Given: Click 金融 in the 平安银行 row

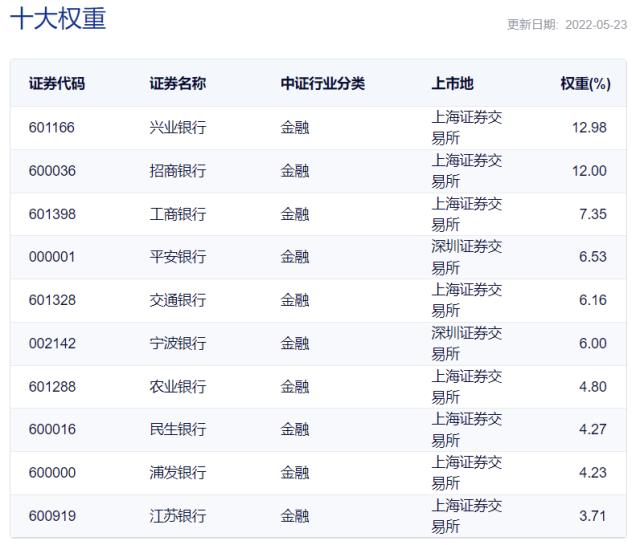Looking at the screenshot, I should 295,257.
